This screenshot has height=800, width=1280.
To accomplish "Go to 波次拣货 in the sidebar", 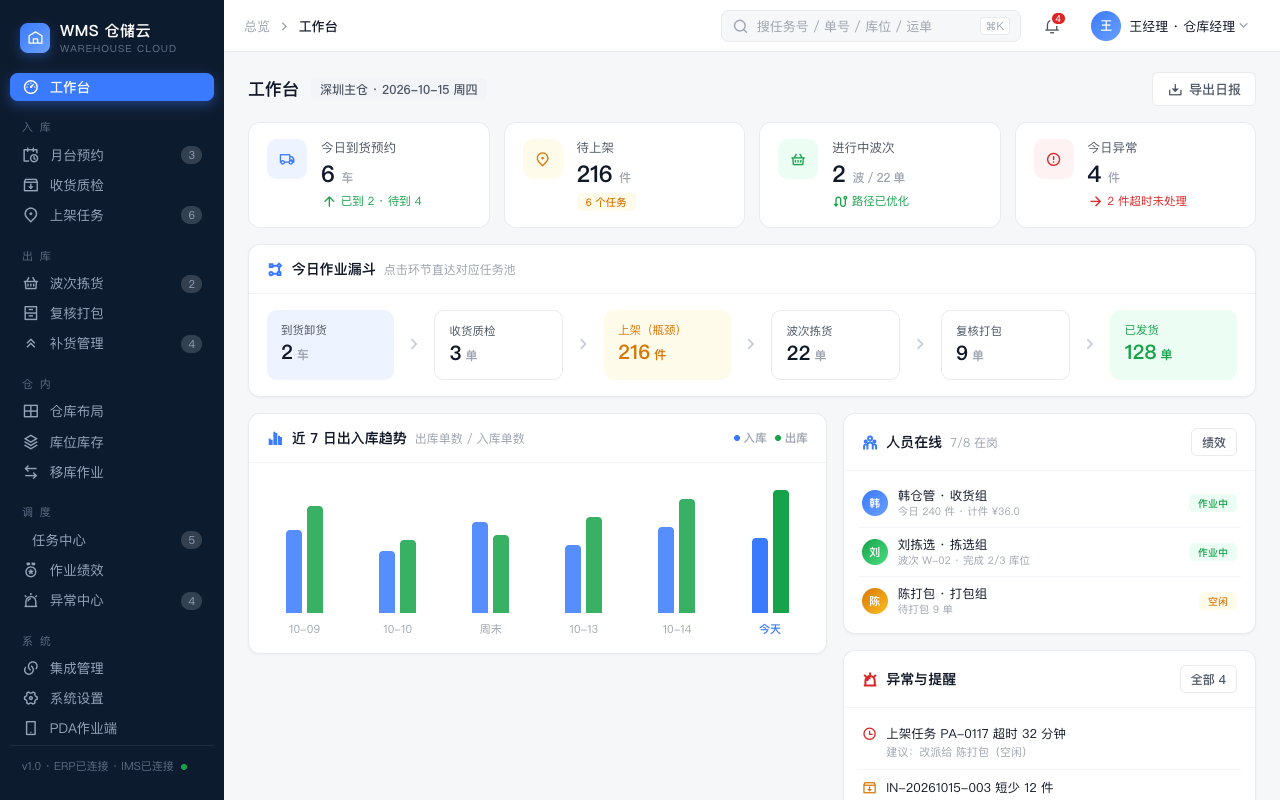I will (112, 283).
